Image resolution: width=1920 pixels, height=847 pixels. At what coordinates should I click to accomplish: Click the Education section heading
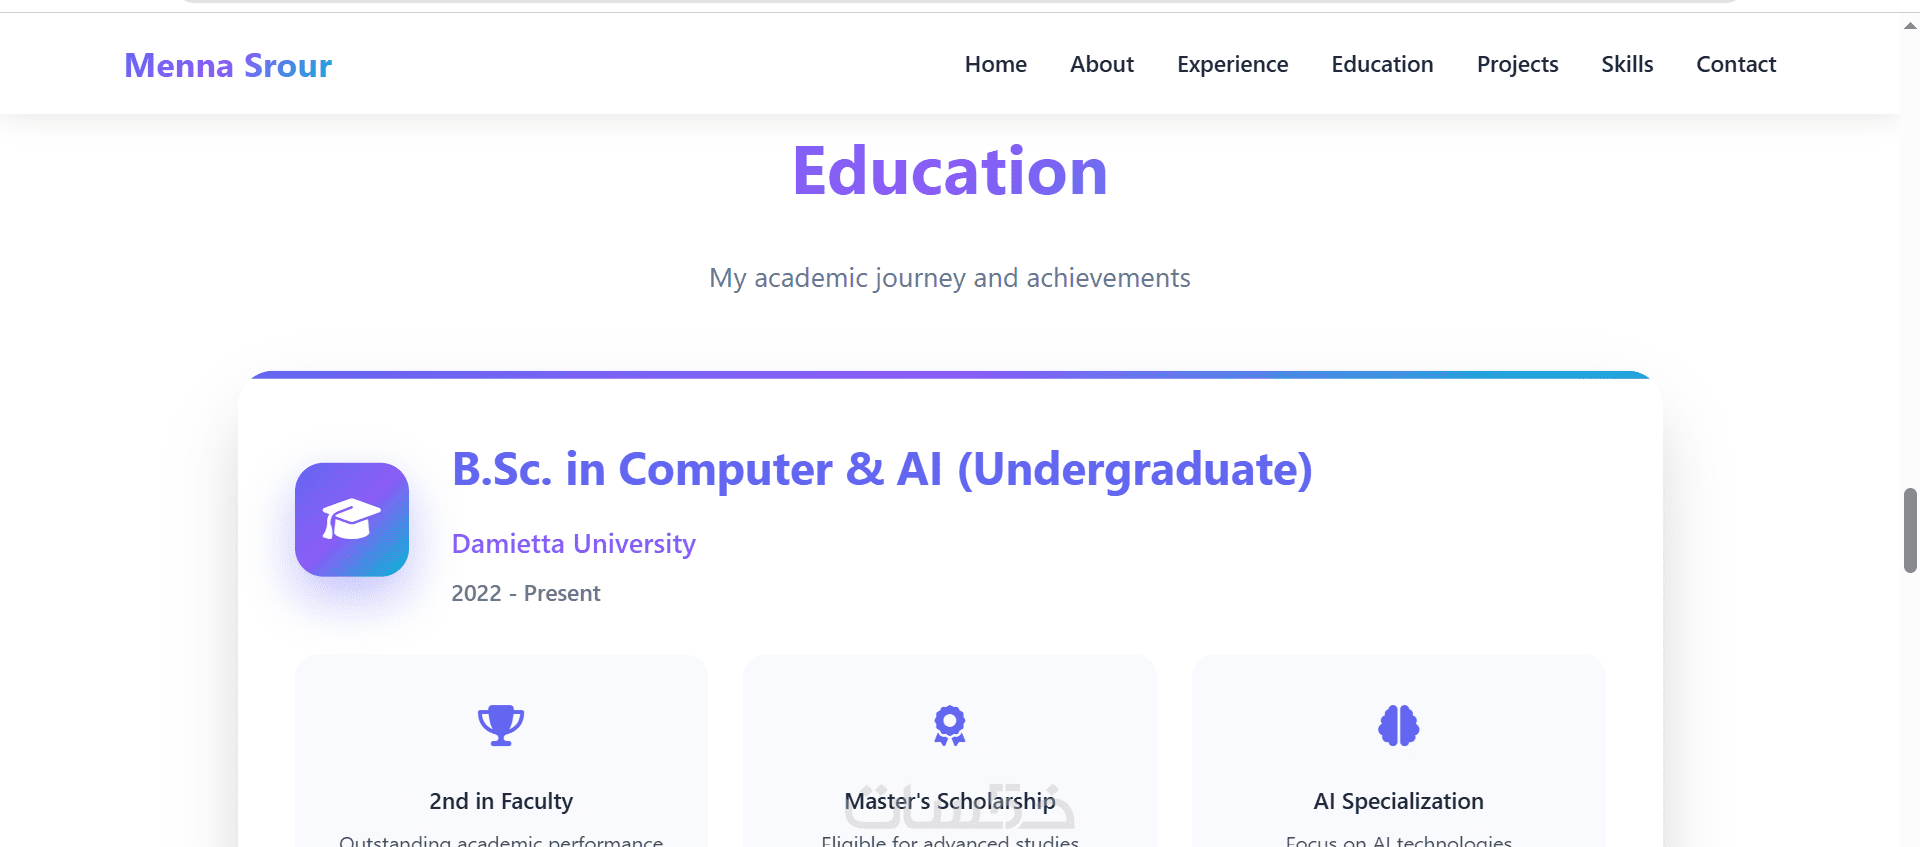pyautogui.click(x=950, y=171)
